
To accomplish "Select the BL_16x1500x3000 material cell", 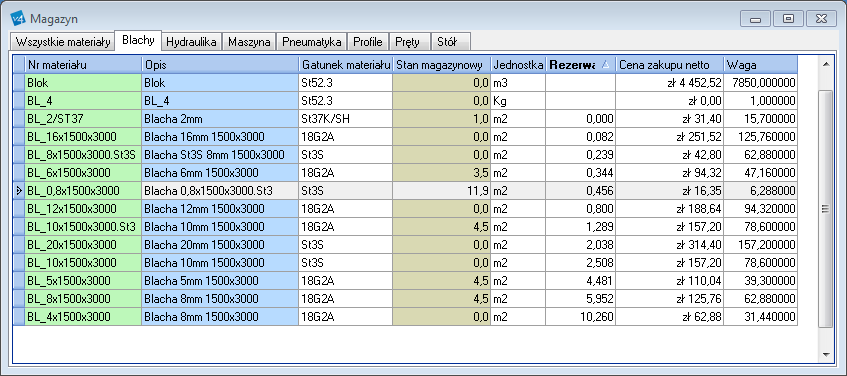I will pyautogui.click(x=83, y=137).
